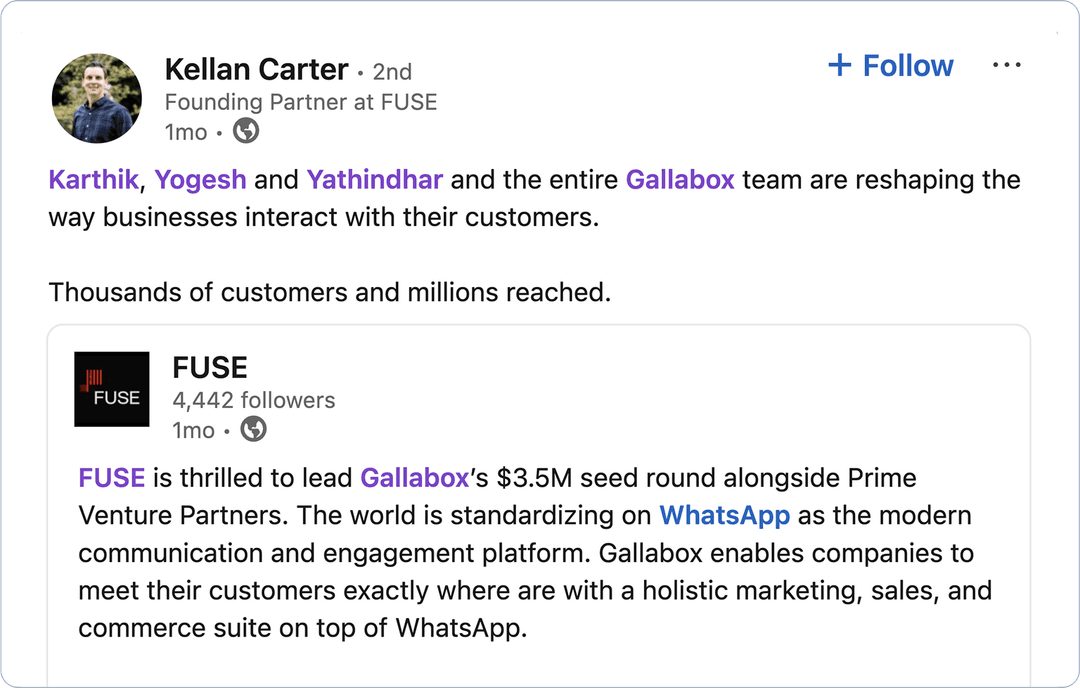Screen dimensions: 1080x688
Task: Click the Karthik mention
Action: click(93, 180)
